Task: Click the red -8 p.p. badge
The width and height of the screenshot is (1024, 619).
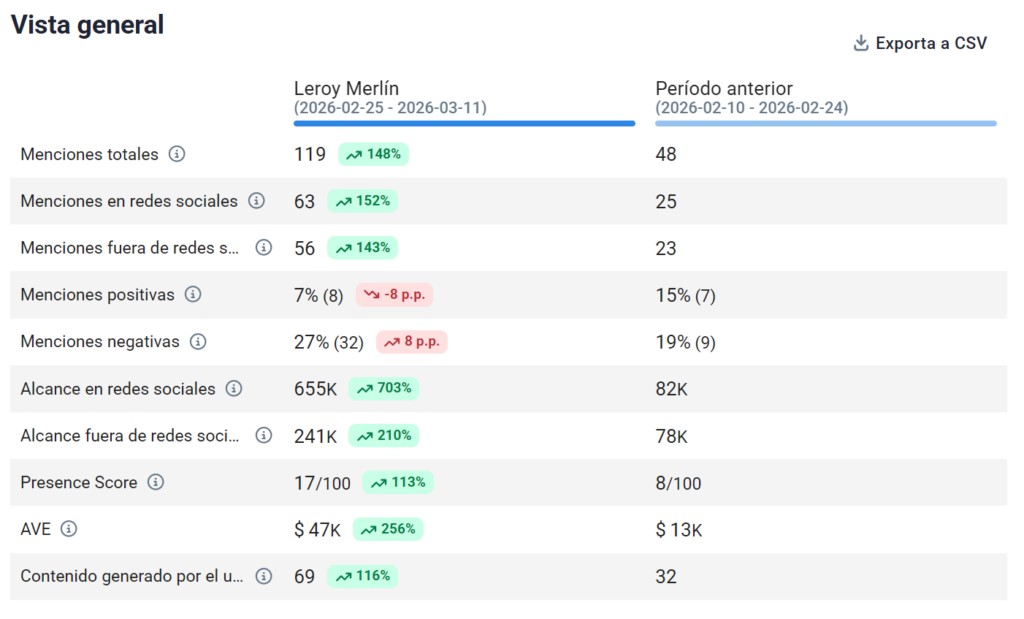Action: (x=394, y=295)
